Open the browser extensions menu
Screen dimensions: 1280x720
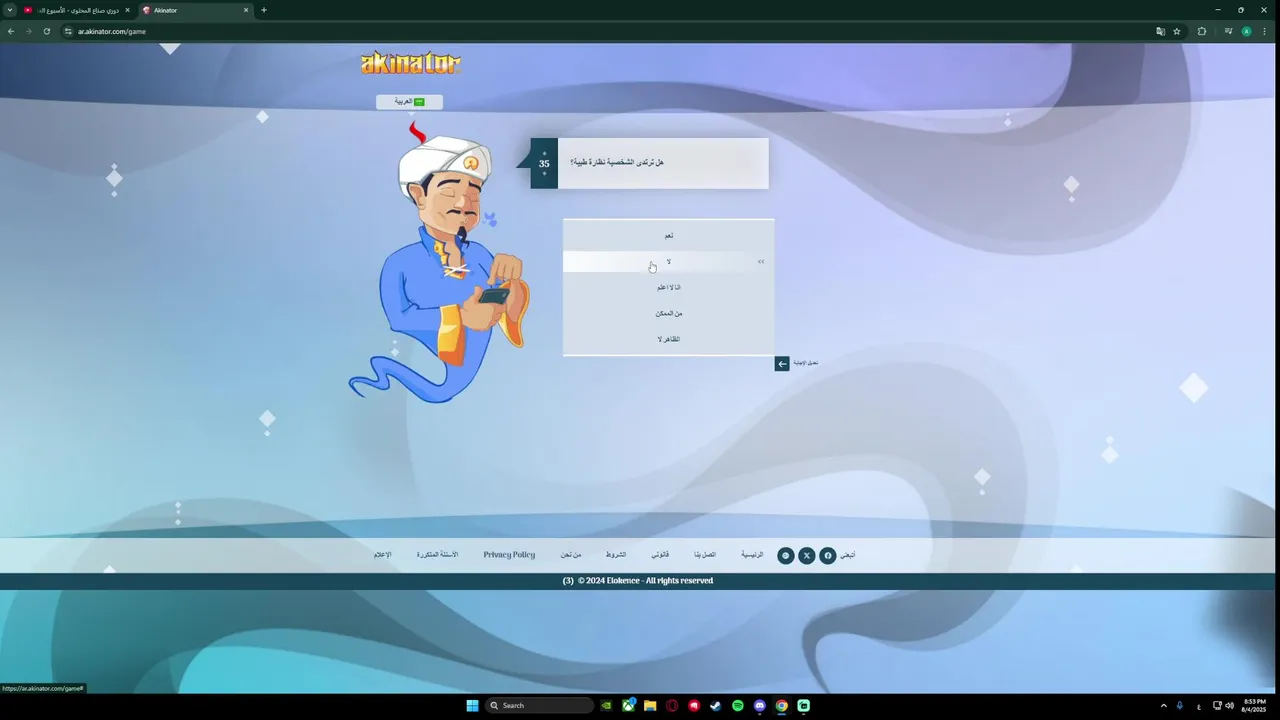tap(1202, 31)
